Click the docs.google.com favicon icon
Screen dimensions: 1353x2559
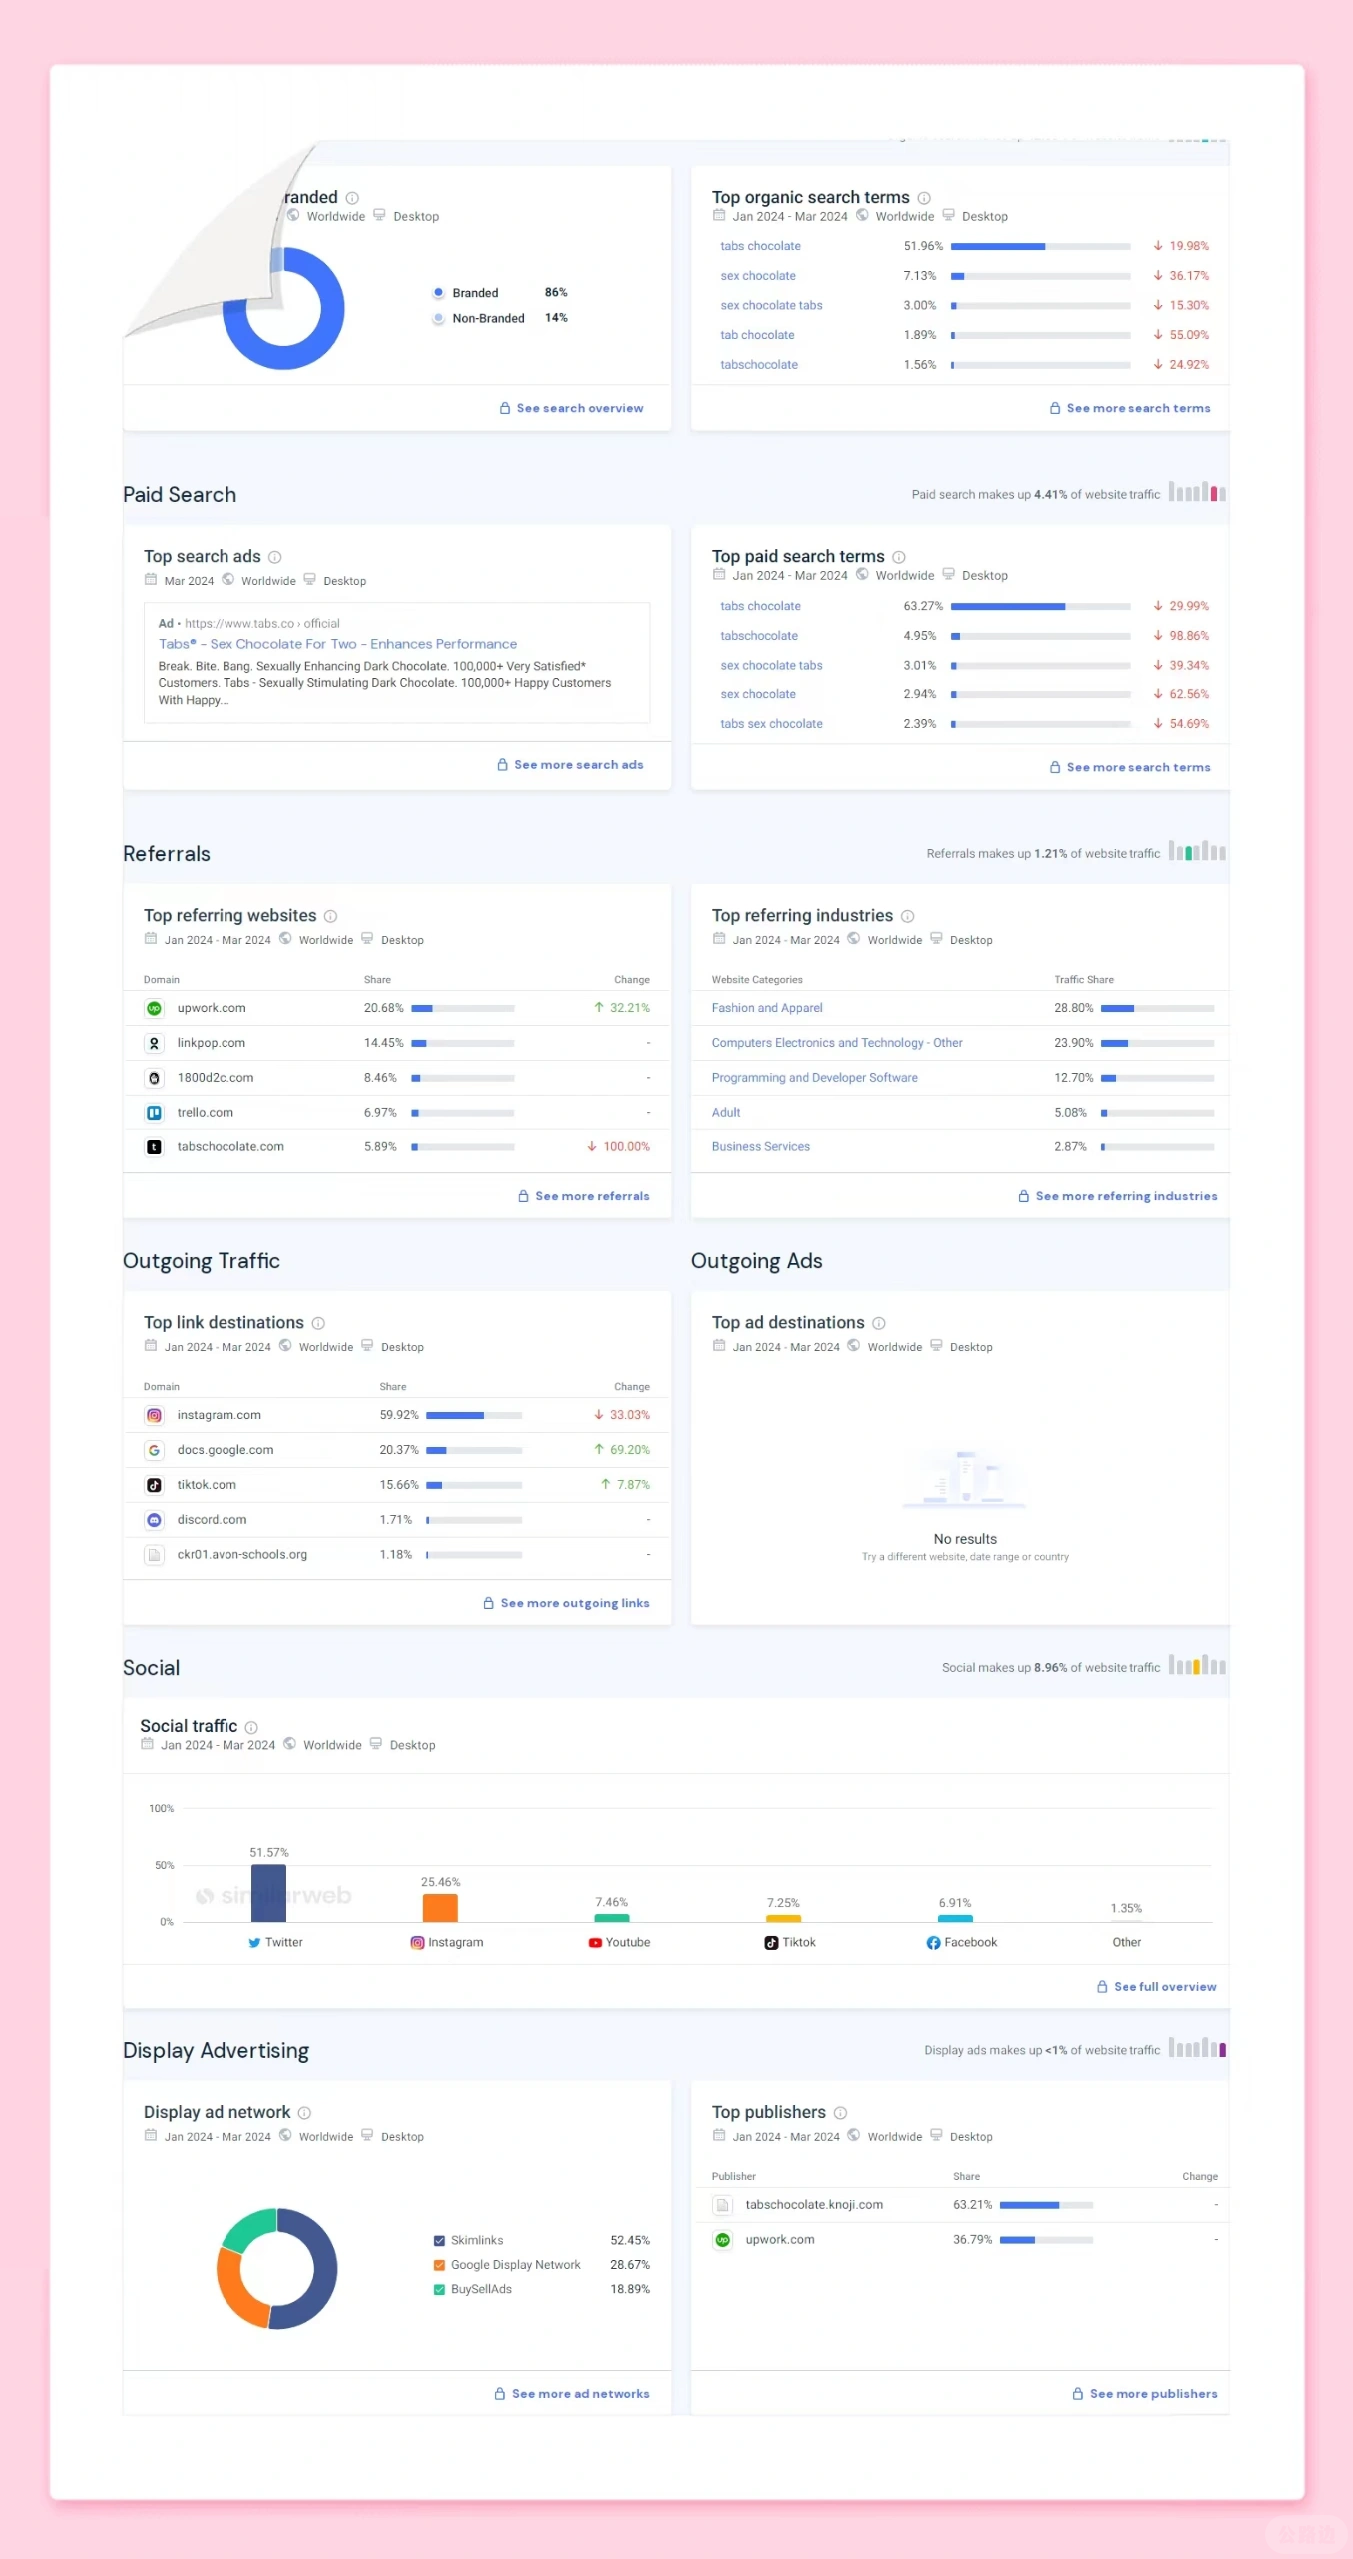154,1450
